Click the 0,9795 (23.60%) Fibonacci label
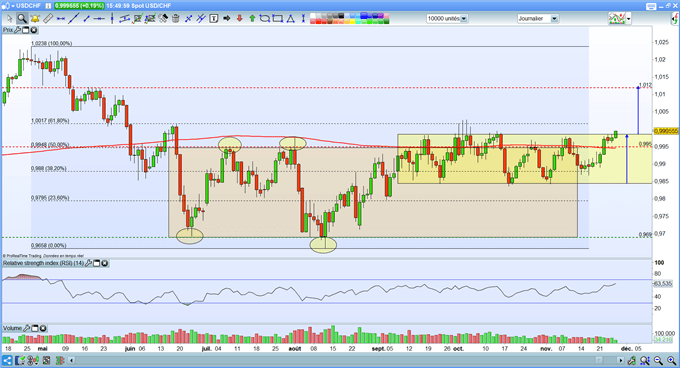The width and height of the screenshot is (680, 368). 50,198
